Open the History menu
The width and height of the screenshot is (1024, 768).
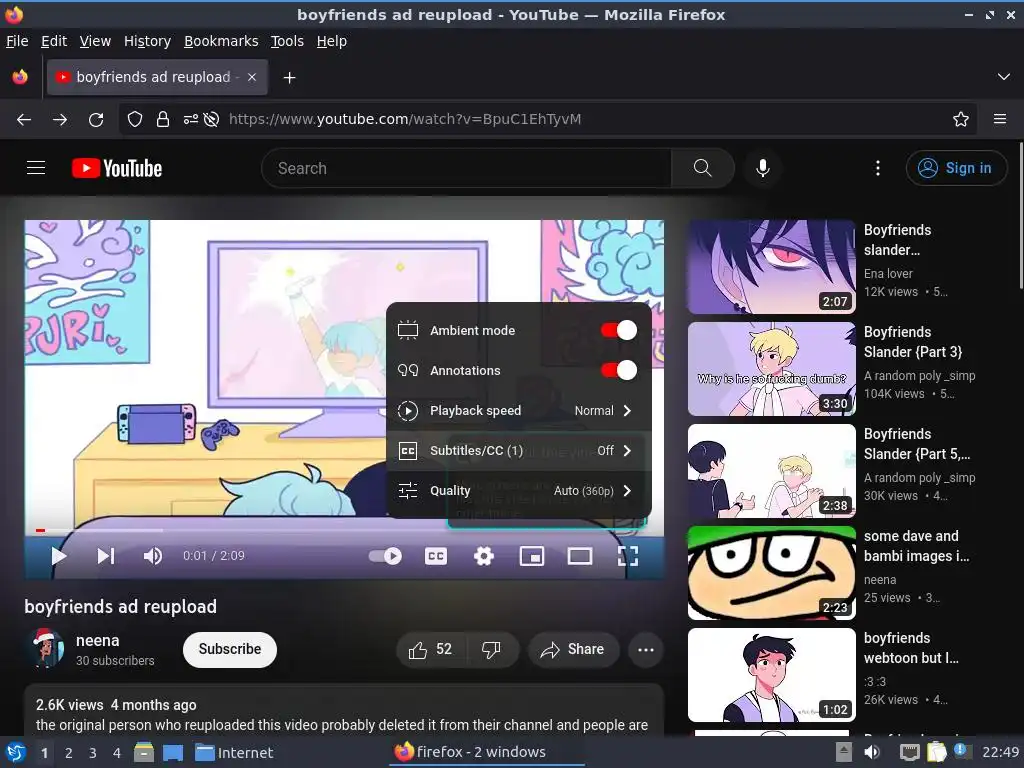(x=147, y=41)
